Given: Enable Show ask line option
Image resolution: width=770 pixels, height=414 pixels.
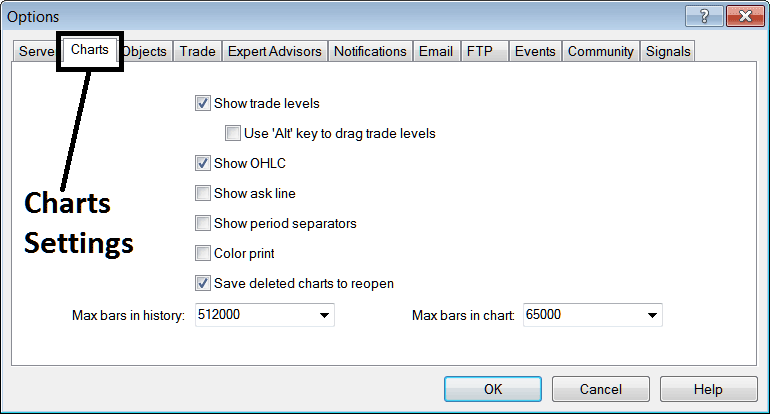Looking at the screenshot, I should coord(204,193).
